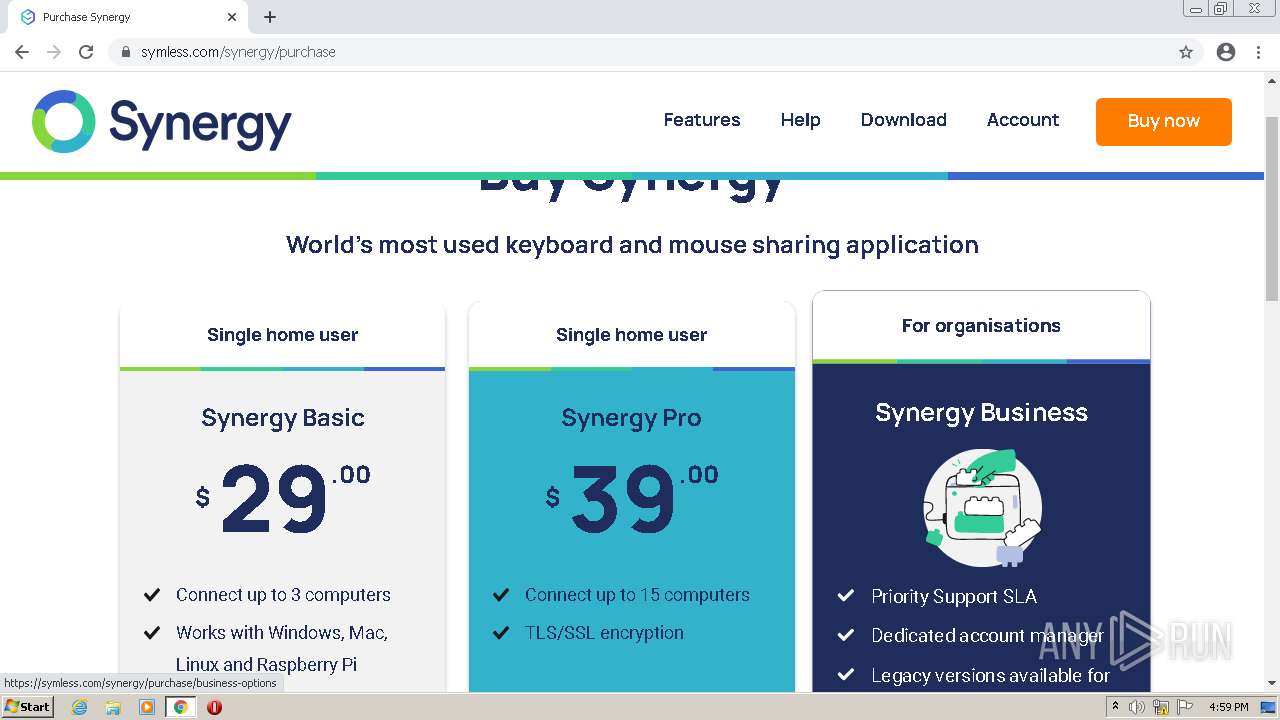Click the volume speaker tray icon

1137,707
